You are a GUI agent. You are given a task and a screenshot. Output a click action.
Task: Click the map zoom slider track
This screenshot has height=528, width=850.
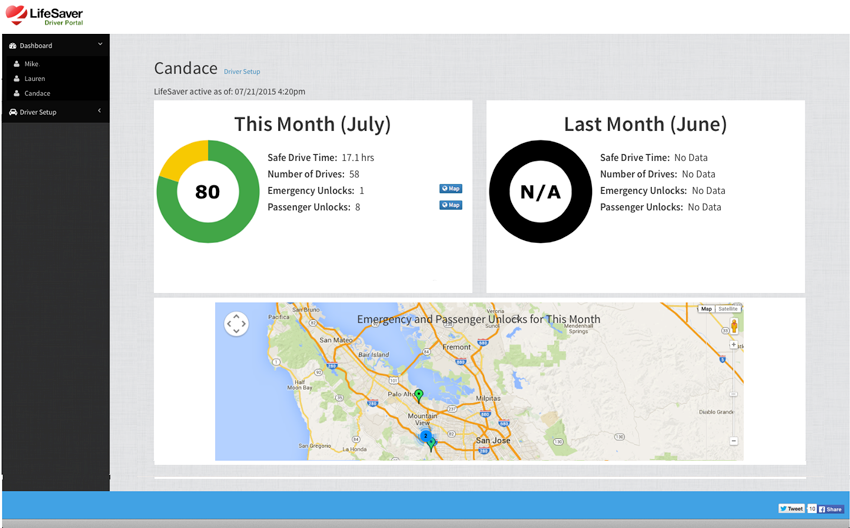pyautogui.click(x=733, y=393)
